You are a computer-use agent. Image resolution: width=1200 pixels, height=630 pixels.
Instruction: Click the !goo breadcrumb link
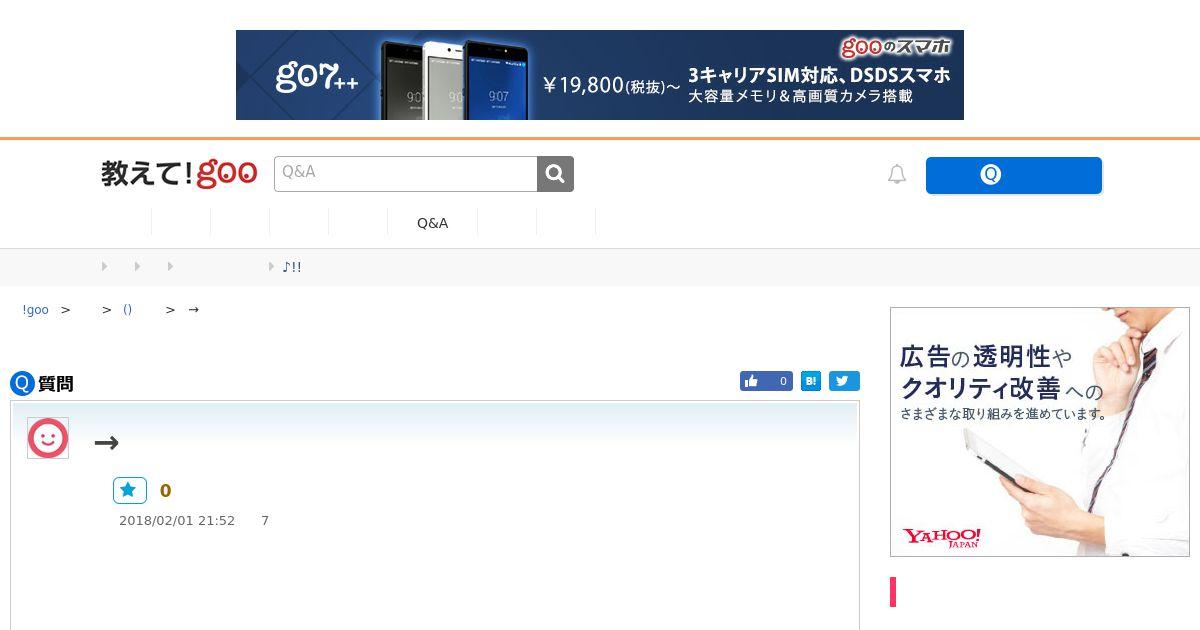click(x=36, y=310)
